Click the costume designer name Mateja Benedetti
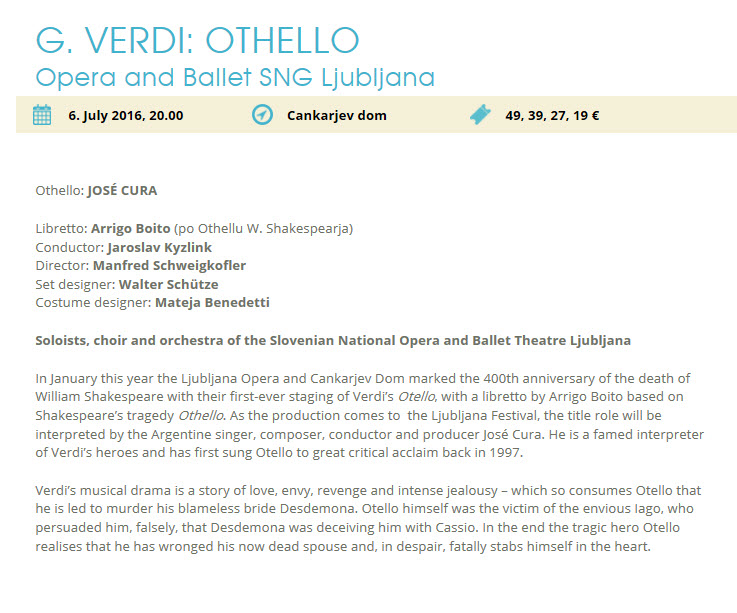 212,302
